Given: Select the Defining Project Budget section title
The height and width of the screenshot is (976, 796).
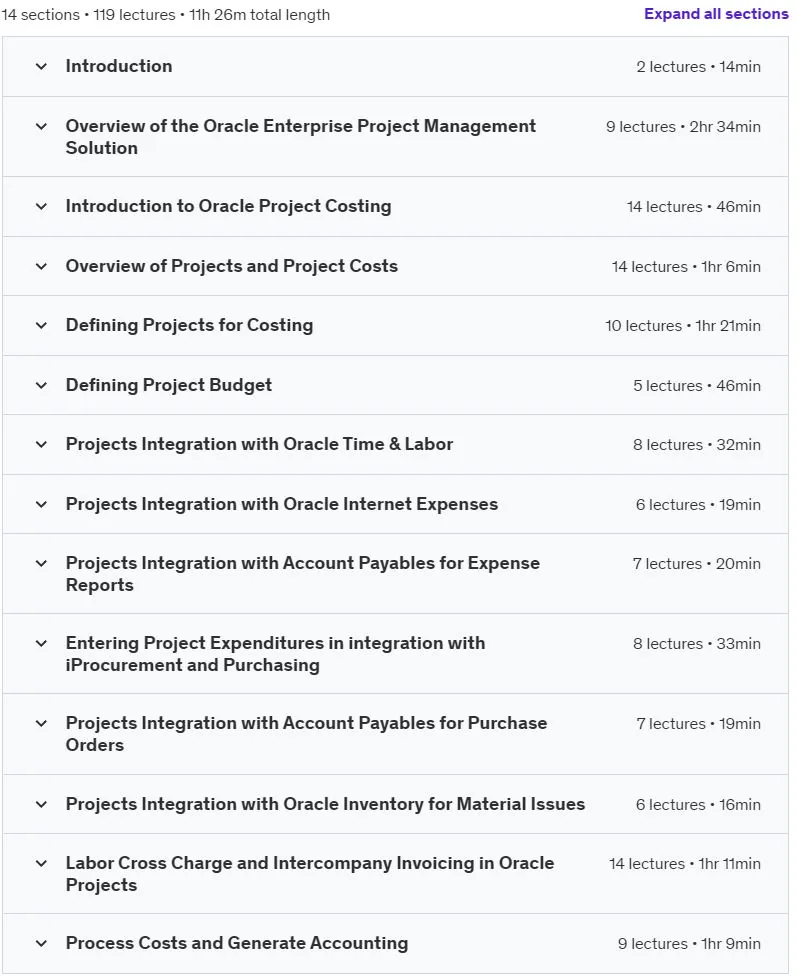Looking at the screenshot, I should pyautogui.click(x=169, y=385).
